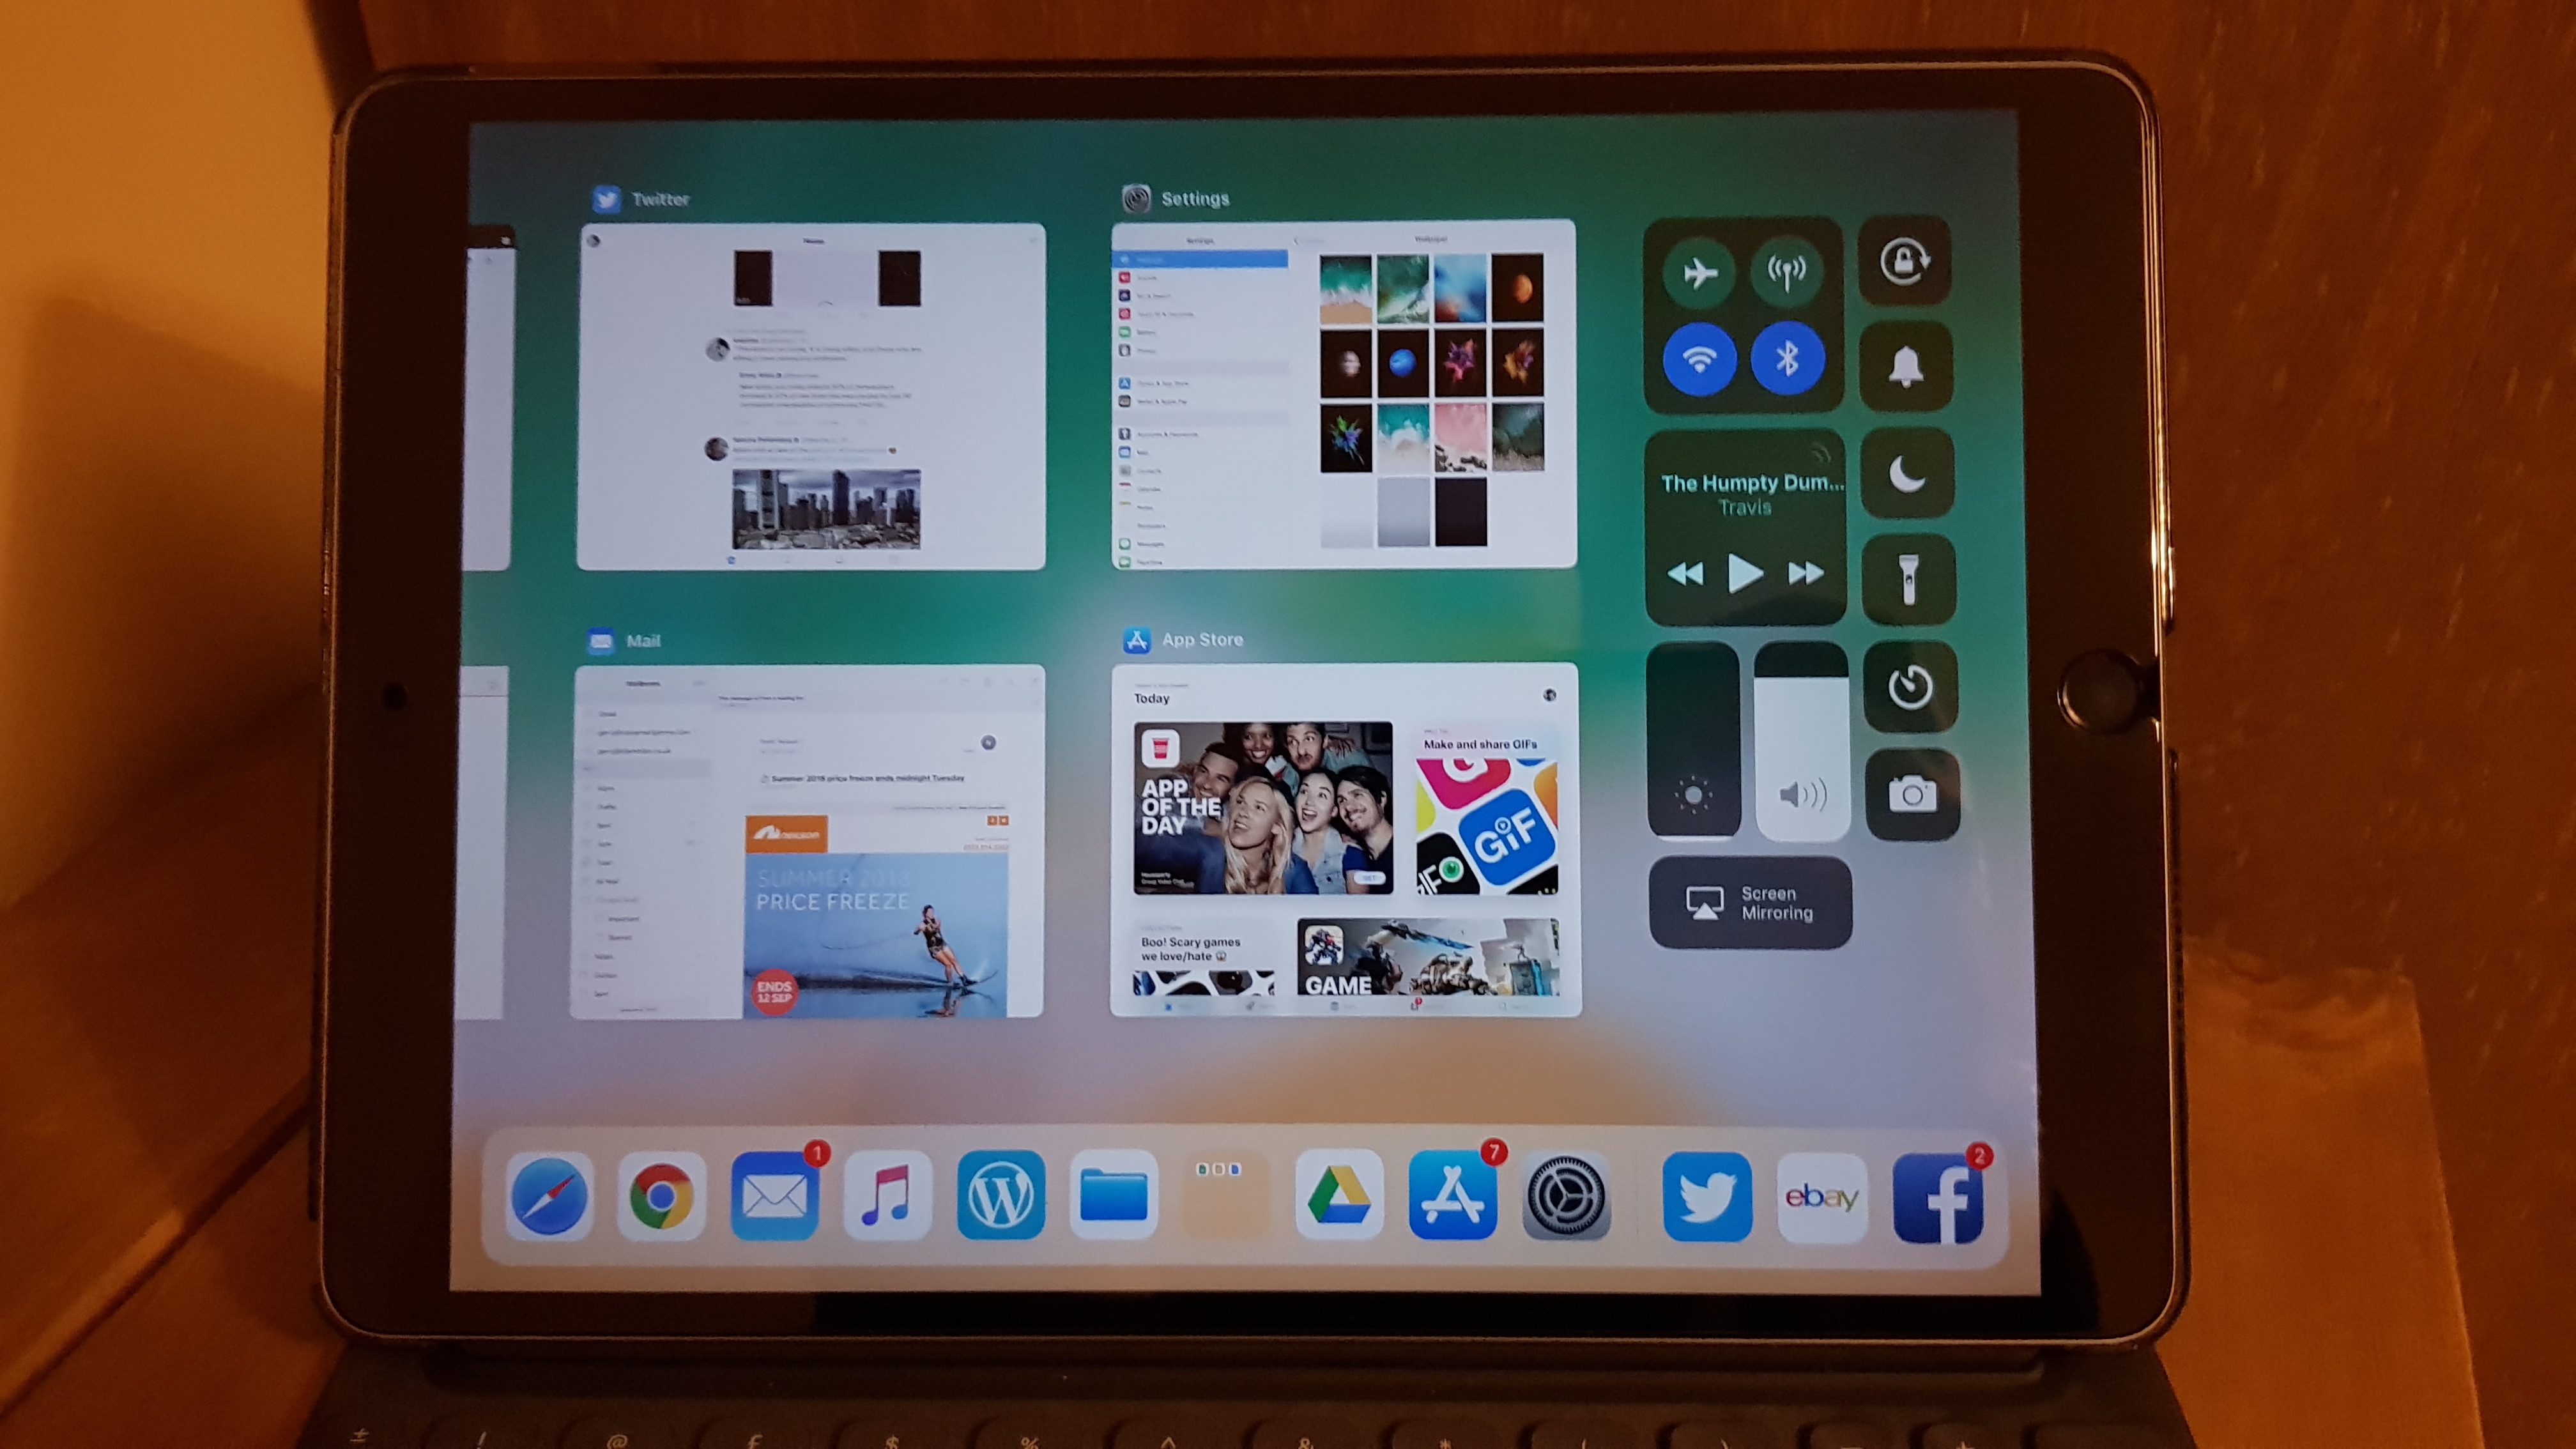Open the city skyline photo in Twitter
Viewport: 2576px width, 1449px height.
pyautogui.click(x=826, y=509)
